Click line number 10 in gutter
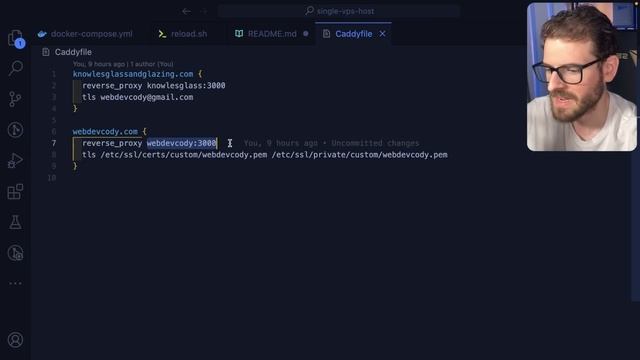 (x=52, y=178)
